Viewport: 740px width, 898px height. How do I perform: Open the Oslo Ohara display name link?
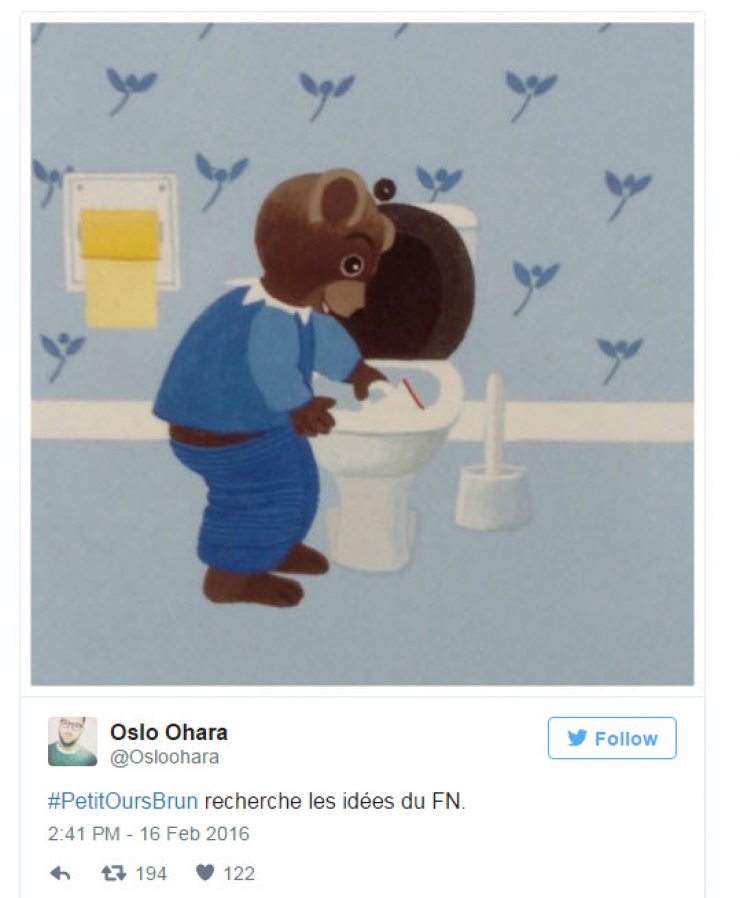(x=168, y=732)
